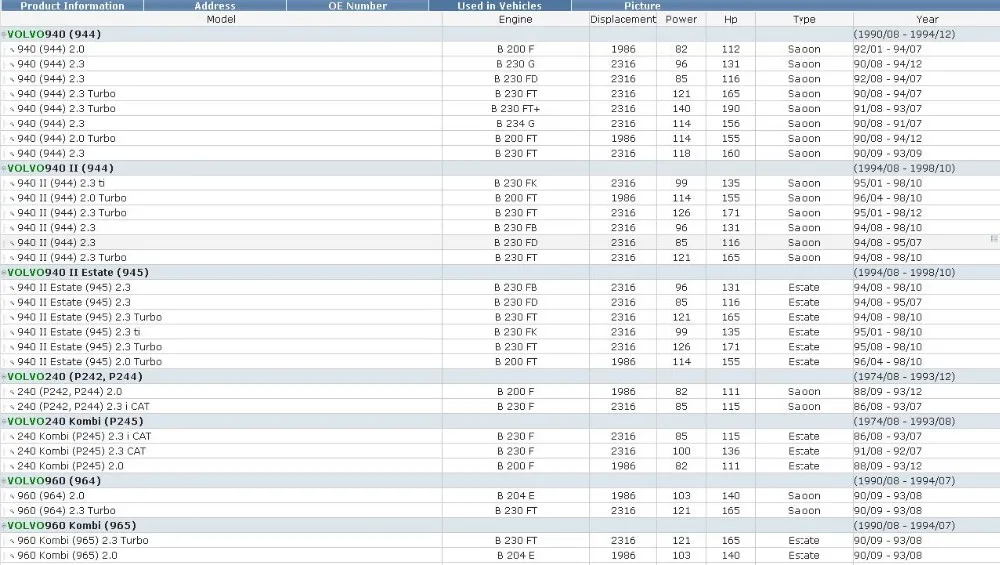
Task: Collapse the VOLVO960 (964) group
Action: point(4,481)
